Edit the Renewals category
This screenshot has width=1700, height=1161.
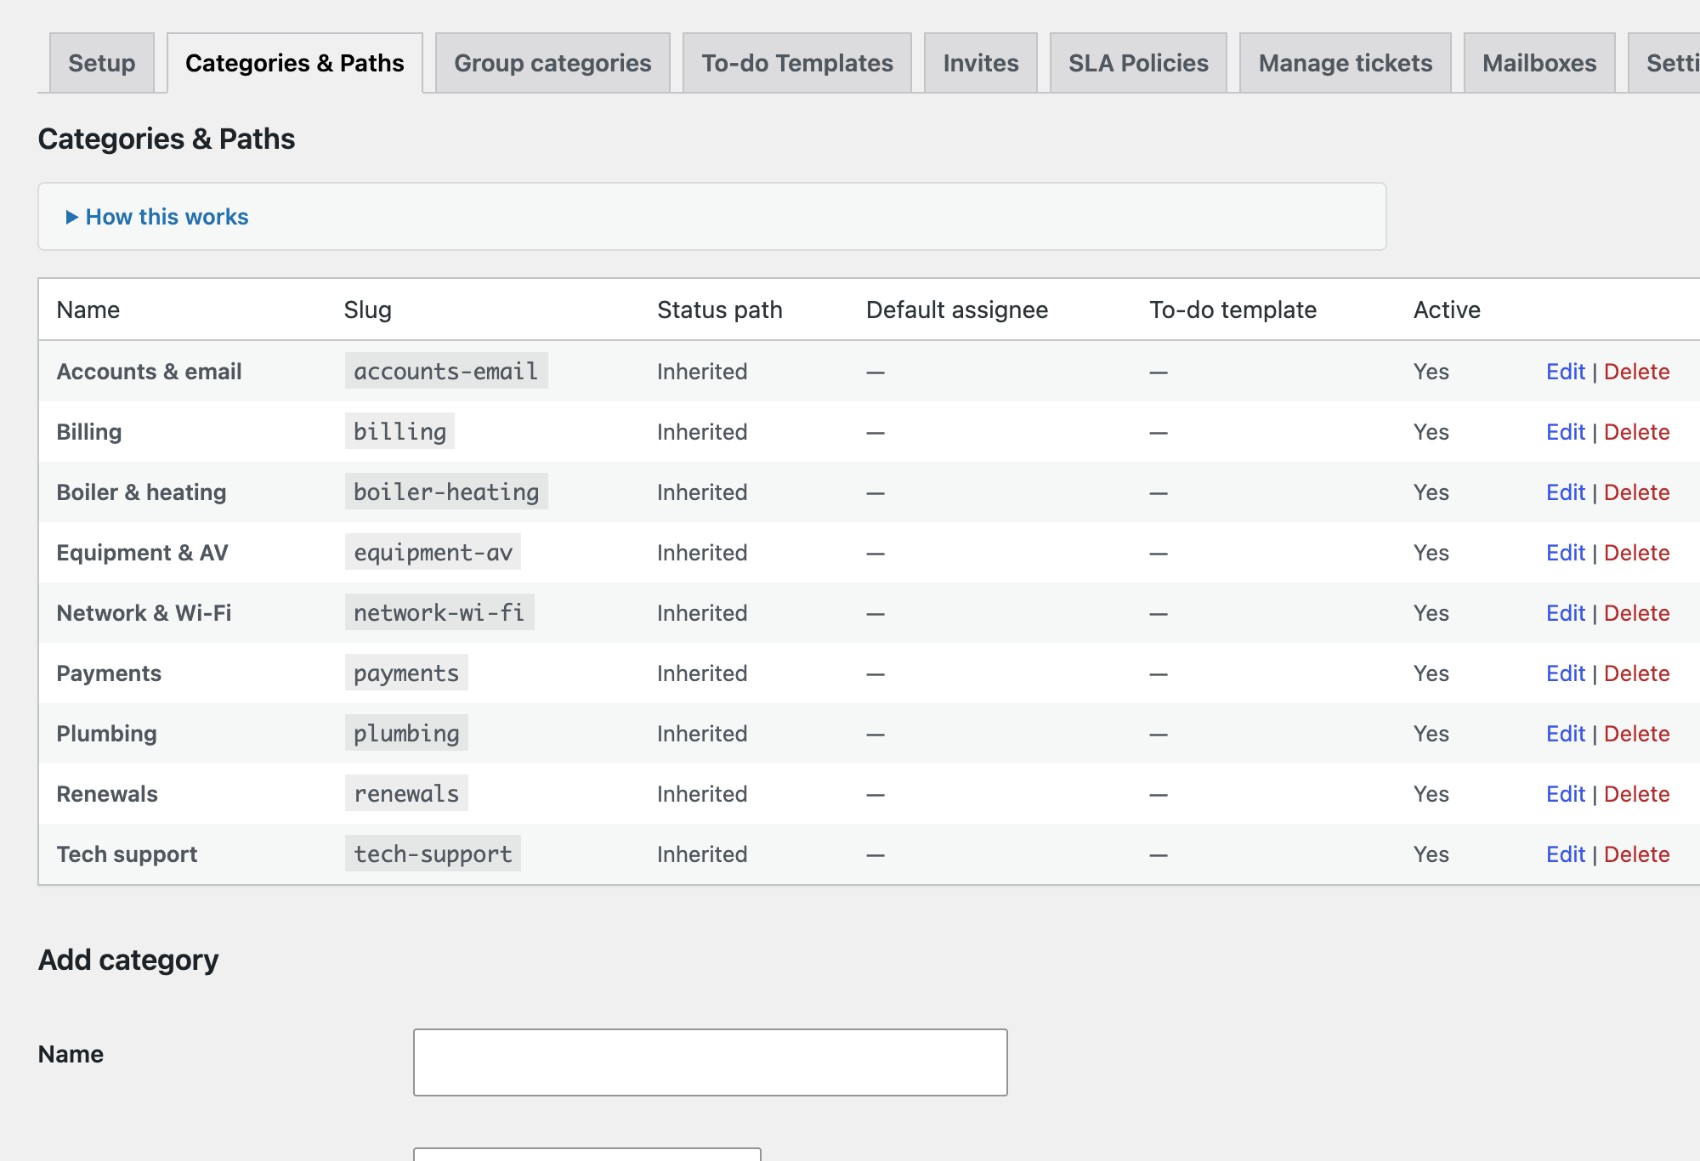[x=1565, y=794]
